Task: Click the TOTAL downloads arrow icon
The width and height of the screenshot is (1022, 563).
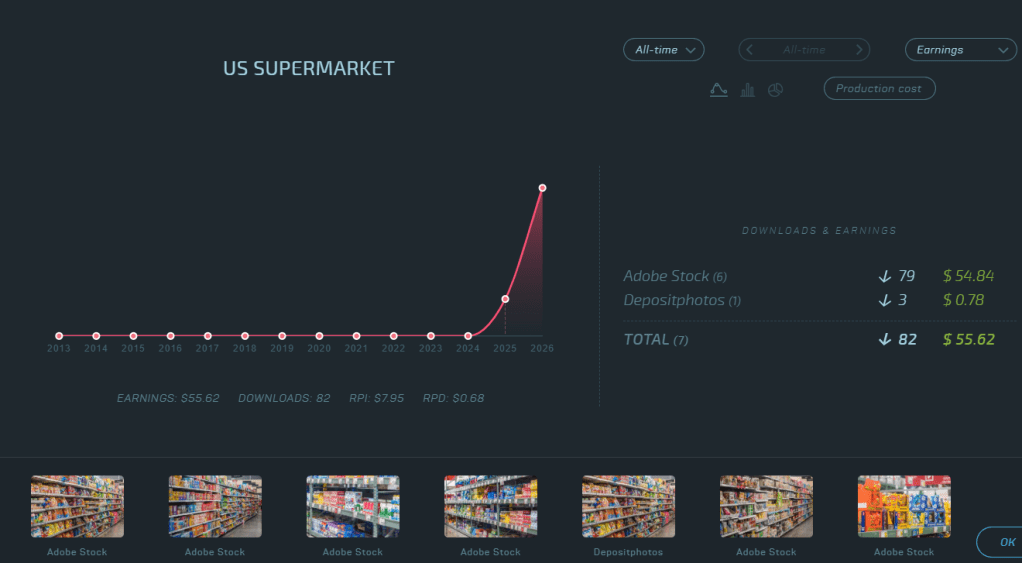Action: pos(884,340)
